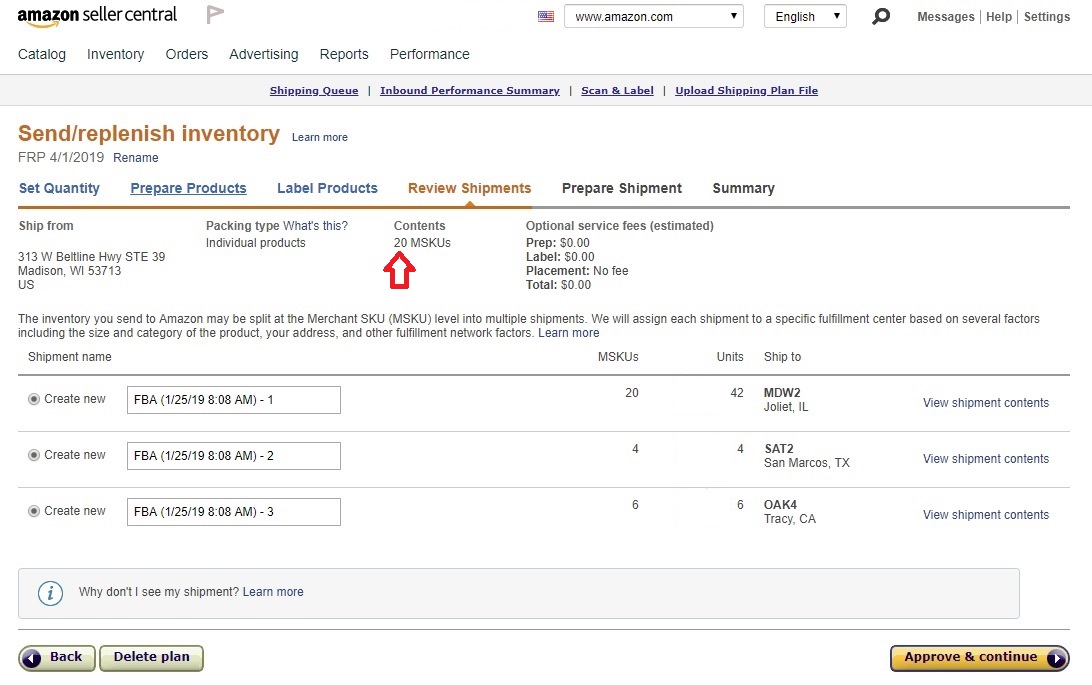Open the English language dropdown

(805, 16)
